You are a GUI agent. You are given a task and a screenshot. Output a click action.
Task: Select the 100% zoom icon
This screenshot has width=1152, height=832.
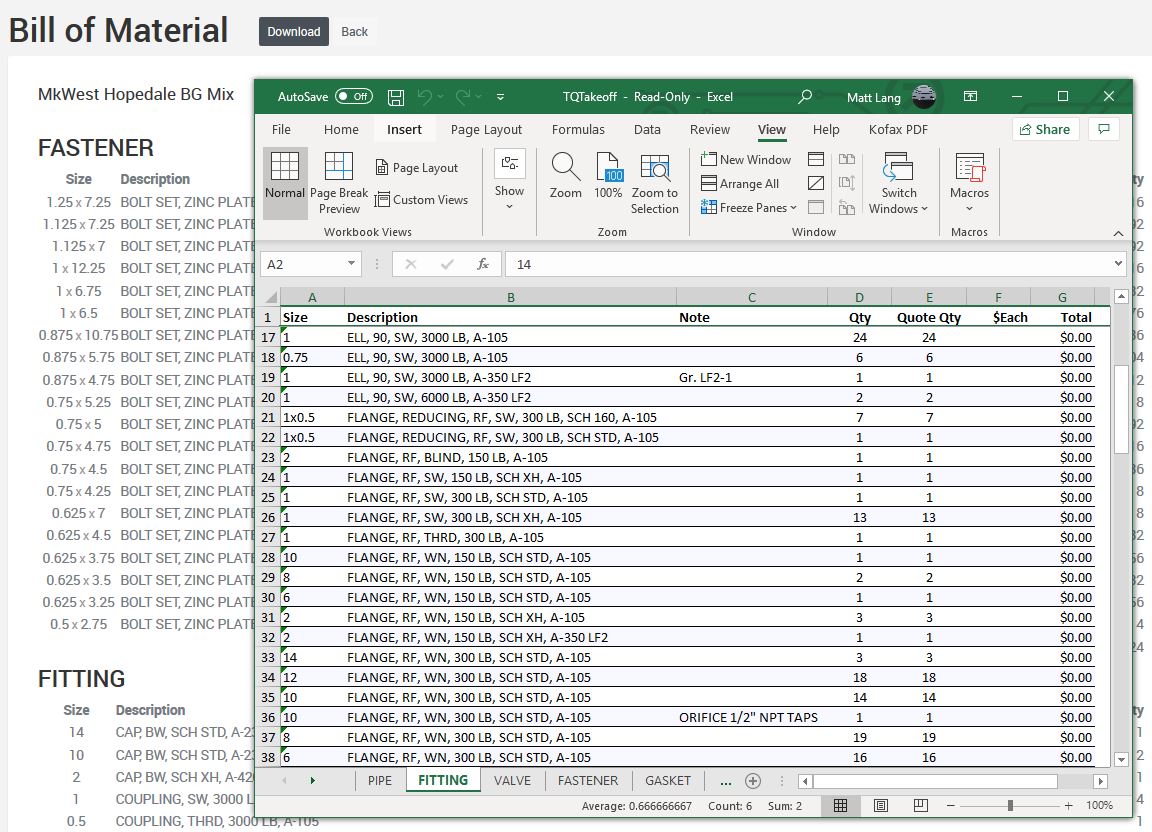[608, 180]
